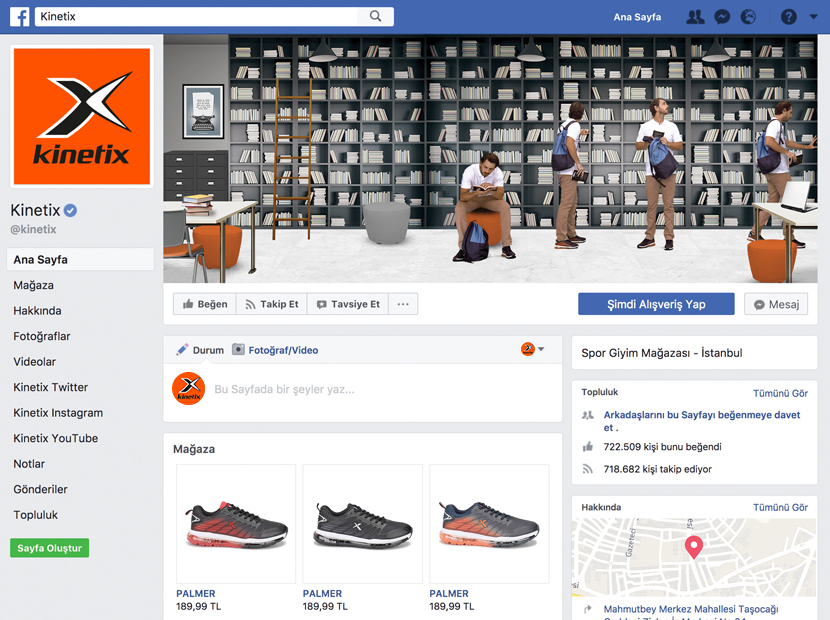Image resolution: width=830 pixels, height=620 pixels.
Task: Click the @kinetix username text
Action: click(33, 229)
